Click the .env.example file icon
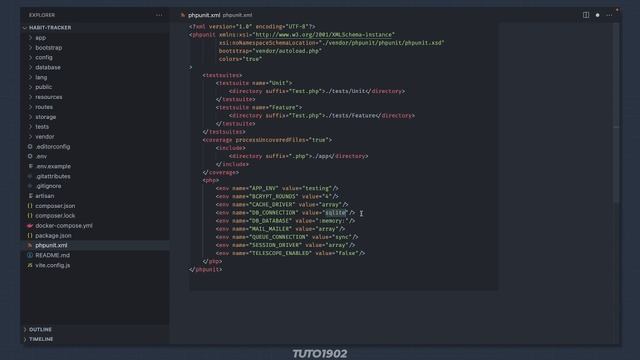This screenshot has width=640, height=360. point(30,166)
